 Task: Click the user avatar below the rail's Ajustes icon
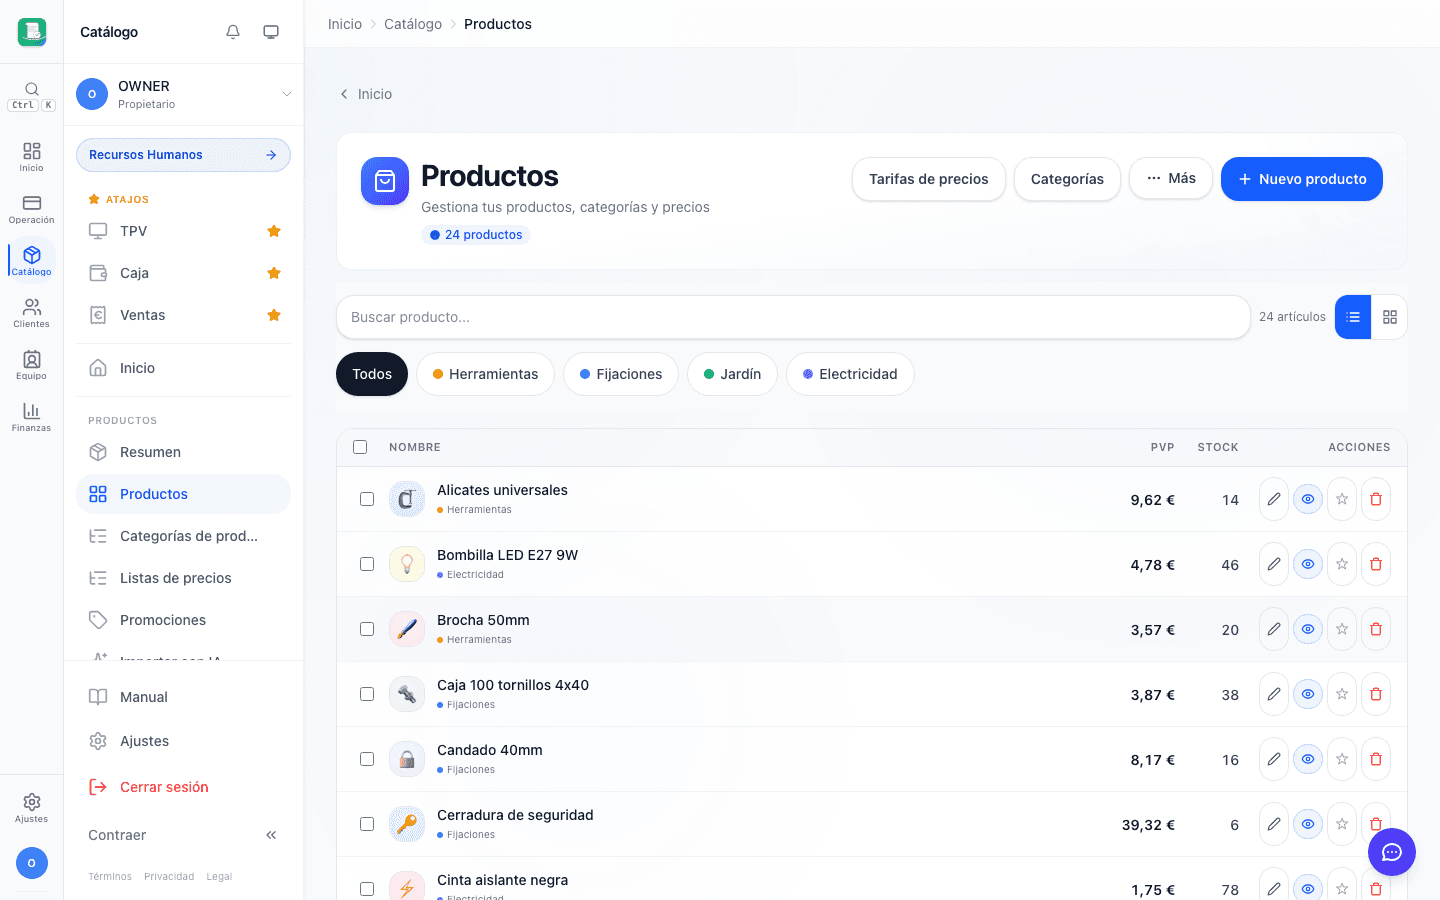click(x=32, y=863)
